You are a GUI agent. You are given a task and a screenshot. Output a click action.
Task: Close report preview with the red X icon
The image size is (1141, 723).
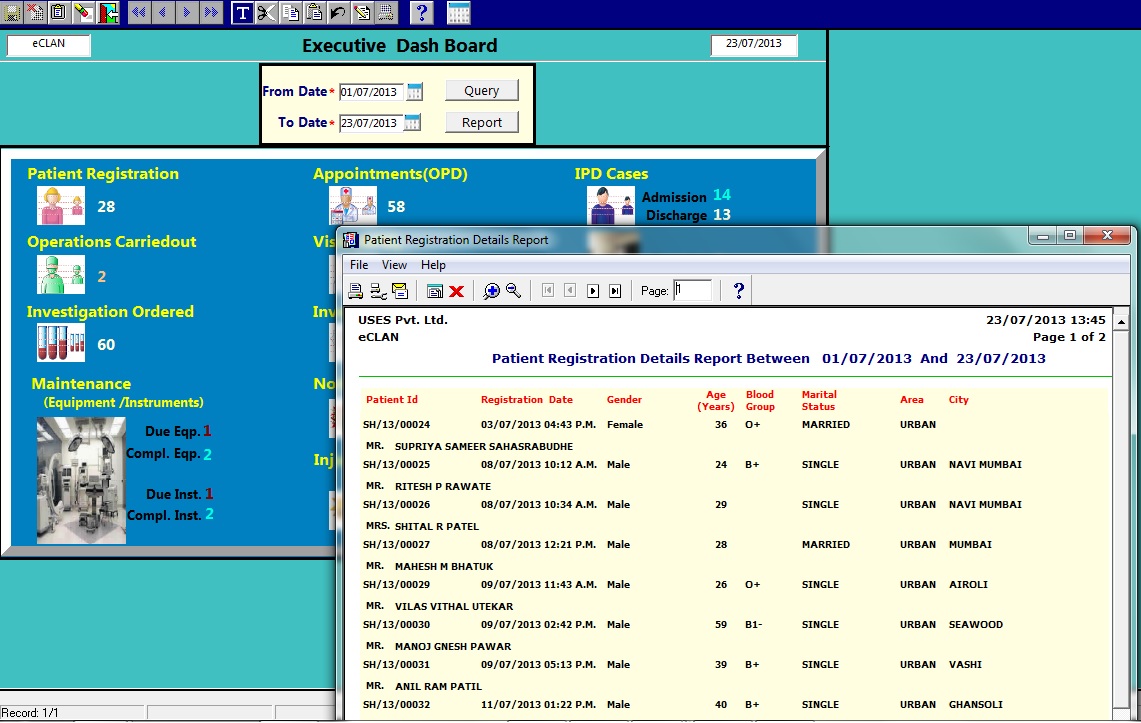coord(456,292)
